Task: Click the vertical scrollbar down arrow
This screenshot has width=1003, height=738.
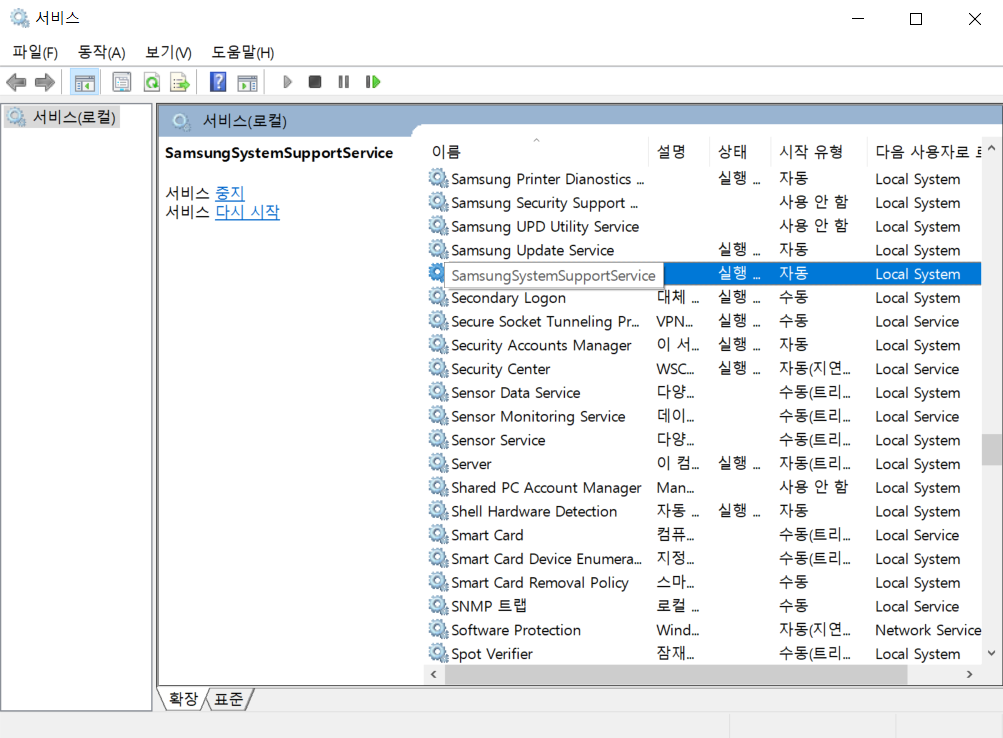Action: click(991, 653)
